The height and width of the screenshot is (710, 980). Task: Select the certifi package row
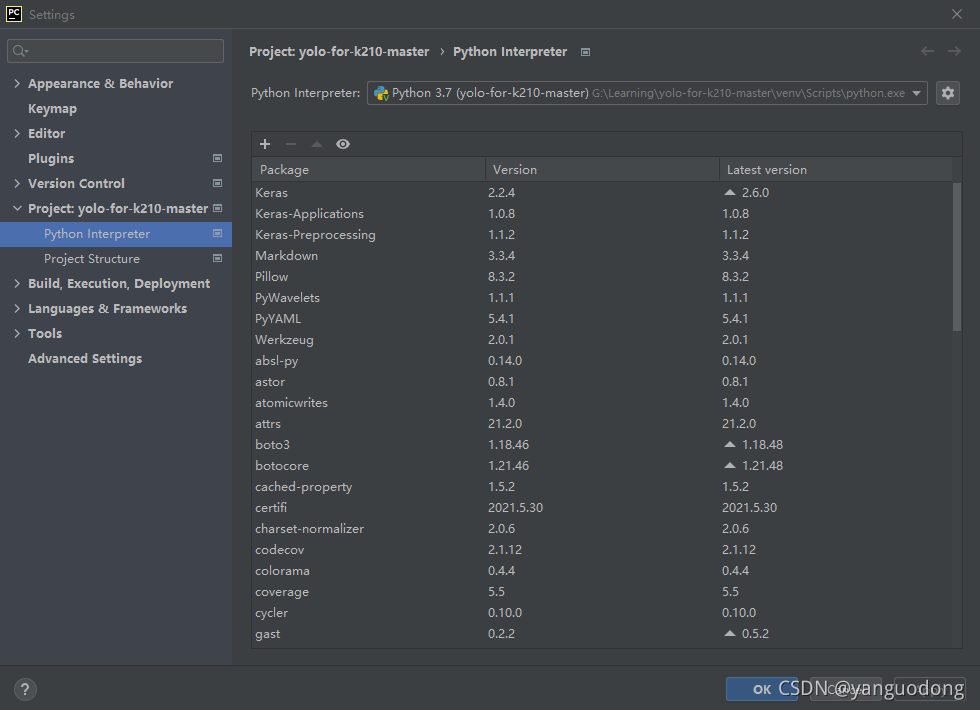tap(602, 508)
